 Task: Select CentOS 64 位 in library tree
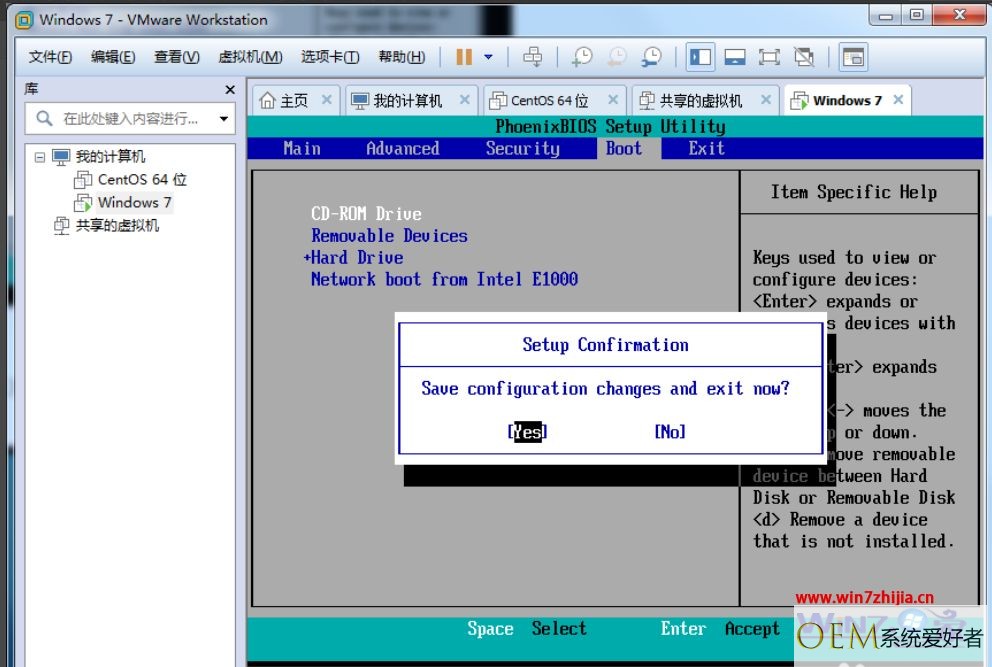point(142,180)
